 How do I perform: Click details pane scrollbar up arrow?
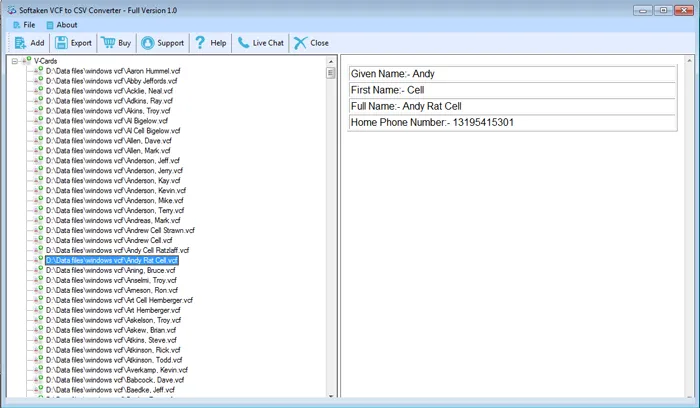tap(689, 60)
